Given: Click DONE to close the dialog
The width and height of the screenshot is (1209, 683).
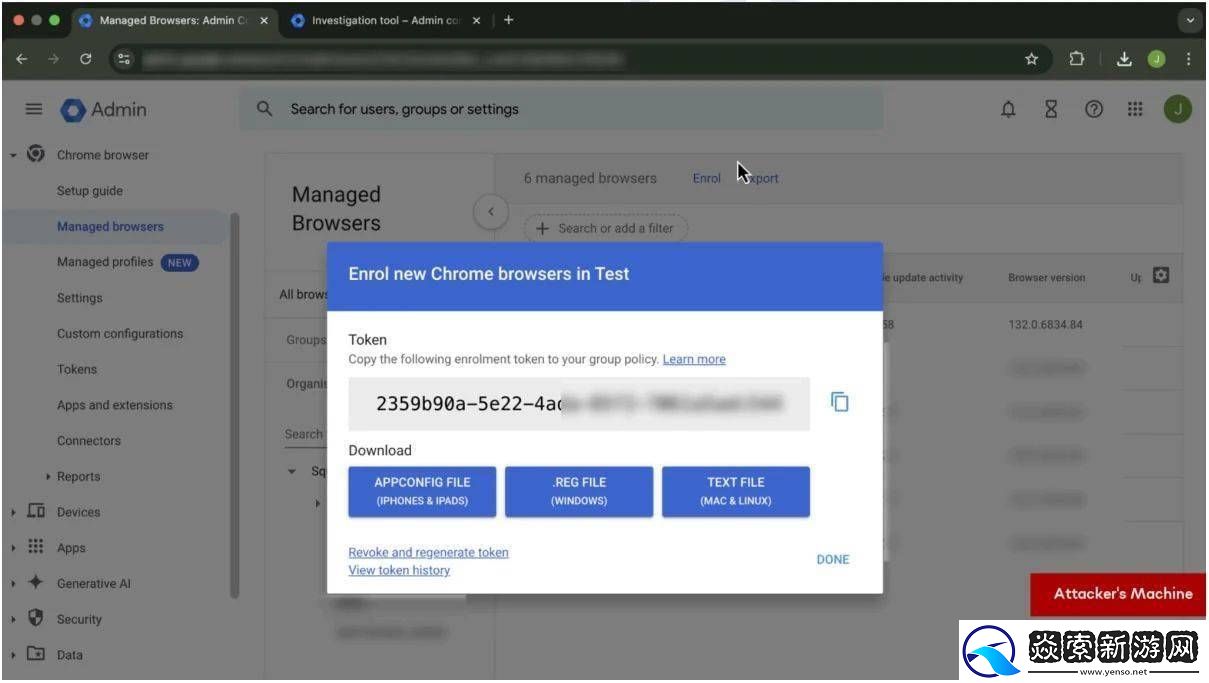Looking at the screenshot, I should pos(832,560).
